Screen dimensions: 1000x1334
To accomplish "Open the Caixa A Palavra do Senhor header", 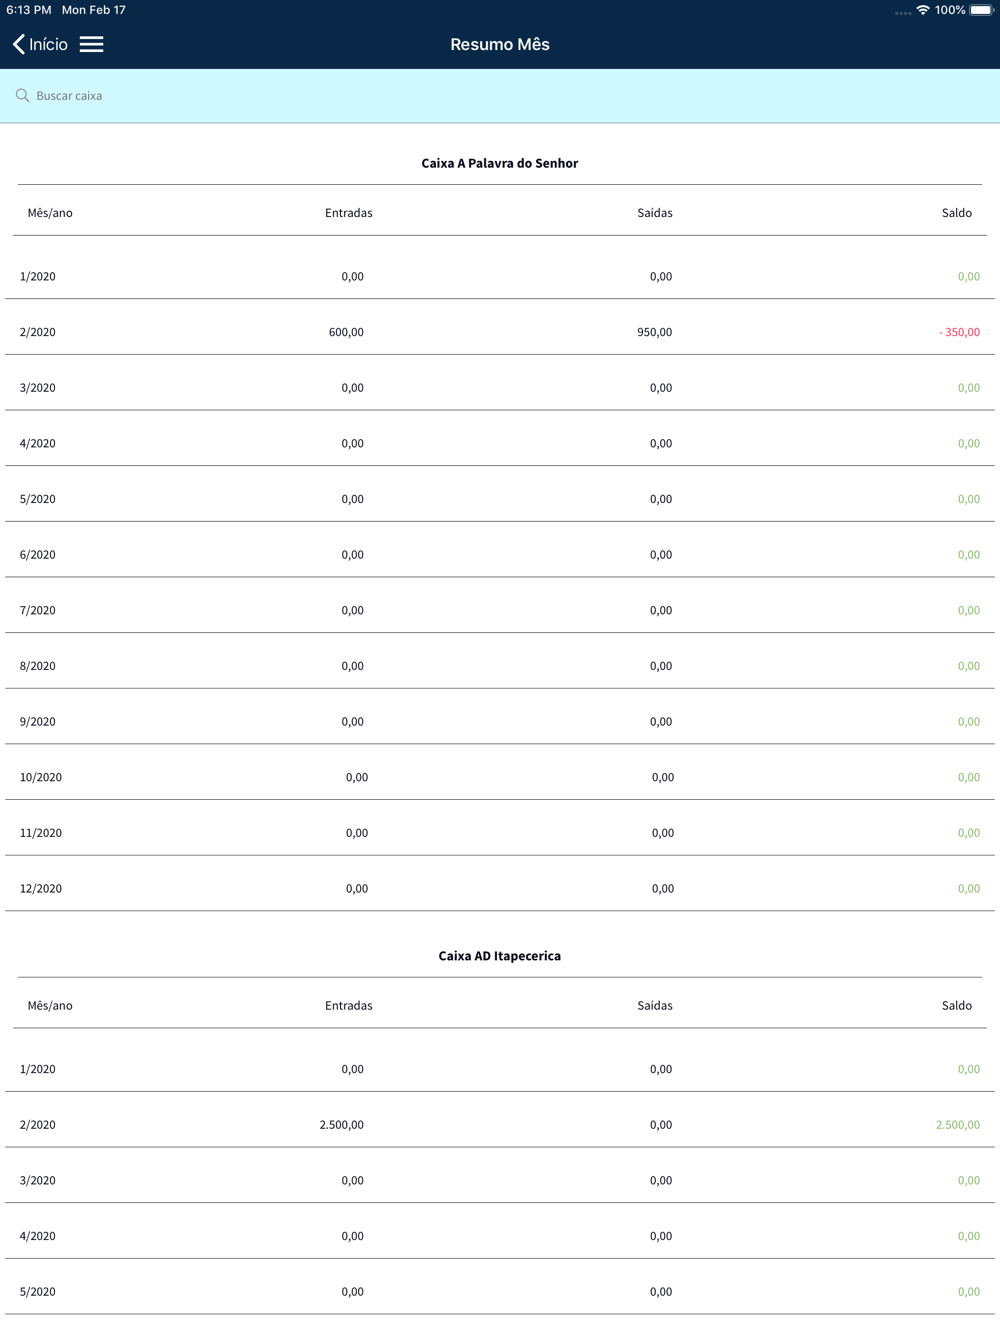I will (x=500, y=163).
